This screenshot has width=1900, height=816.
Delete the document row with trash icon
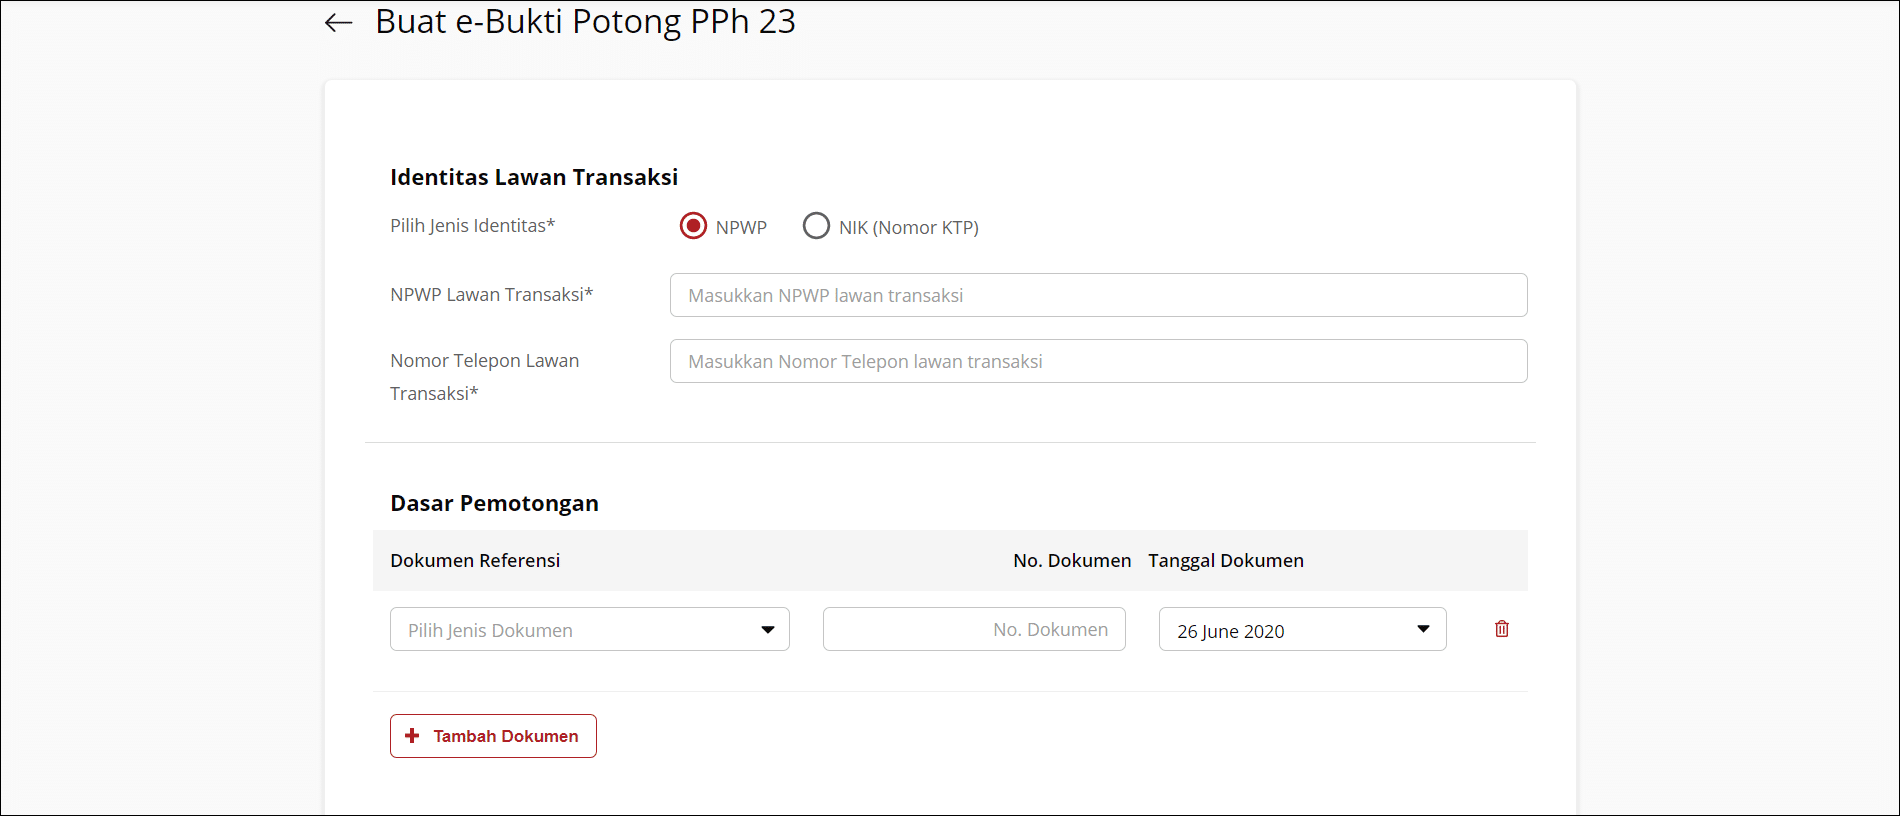(x=1501, y=629)
